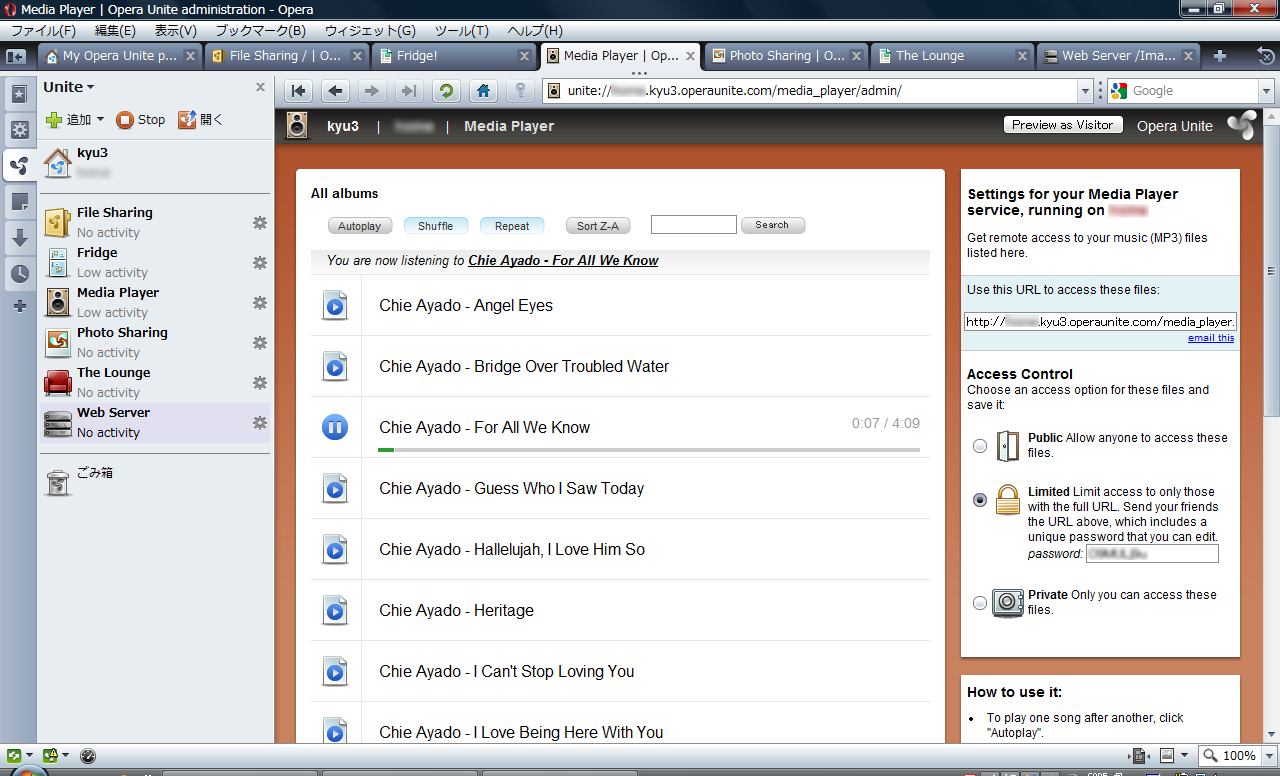Close the Unite side panel

(260, 88)
